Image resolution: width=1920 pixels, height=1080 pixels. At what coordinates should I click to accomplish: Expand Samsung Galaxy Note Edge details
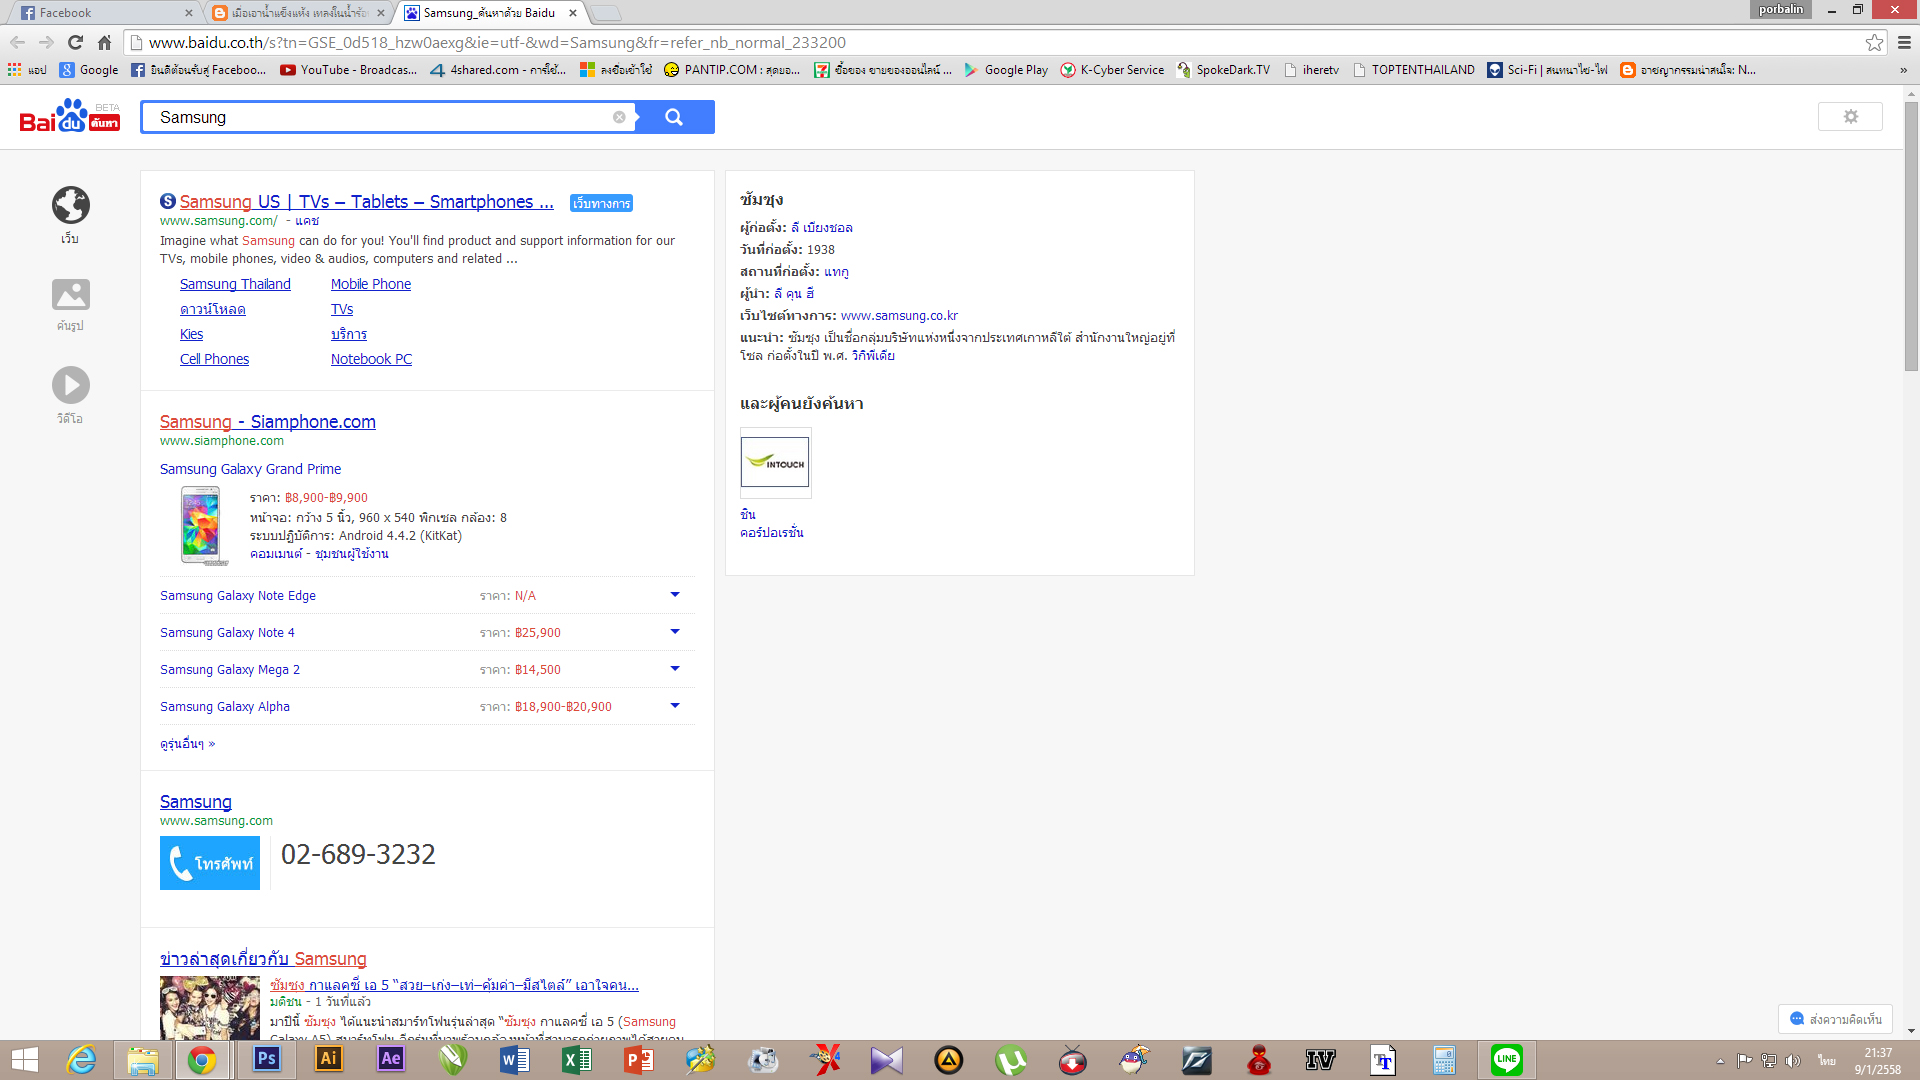pos(675,595)
